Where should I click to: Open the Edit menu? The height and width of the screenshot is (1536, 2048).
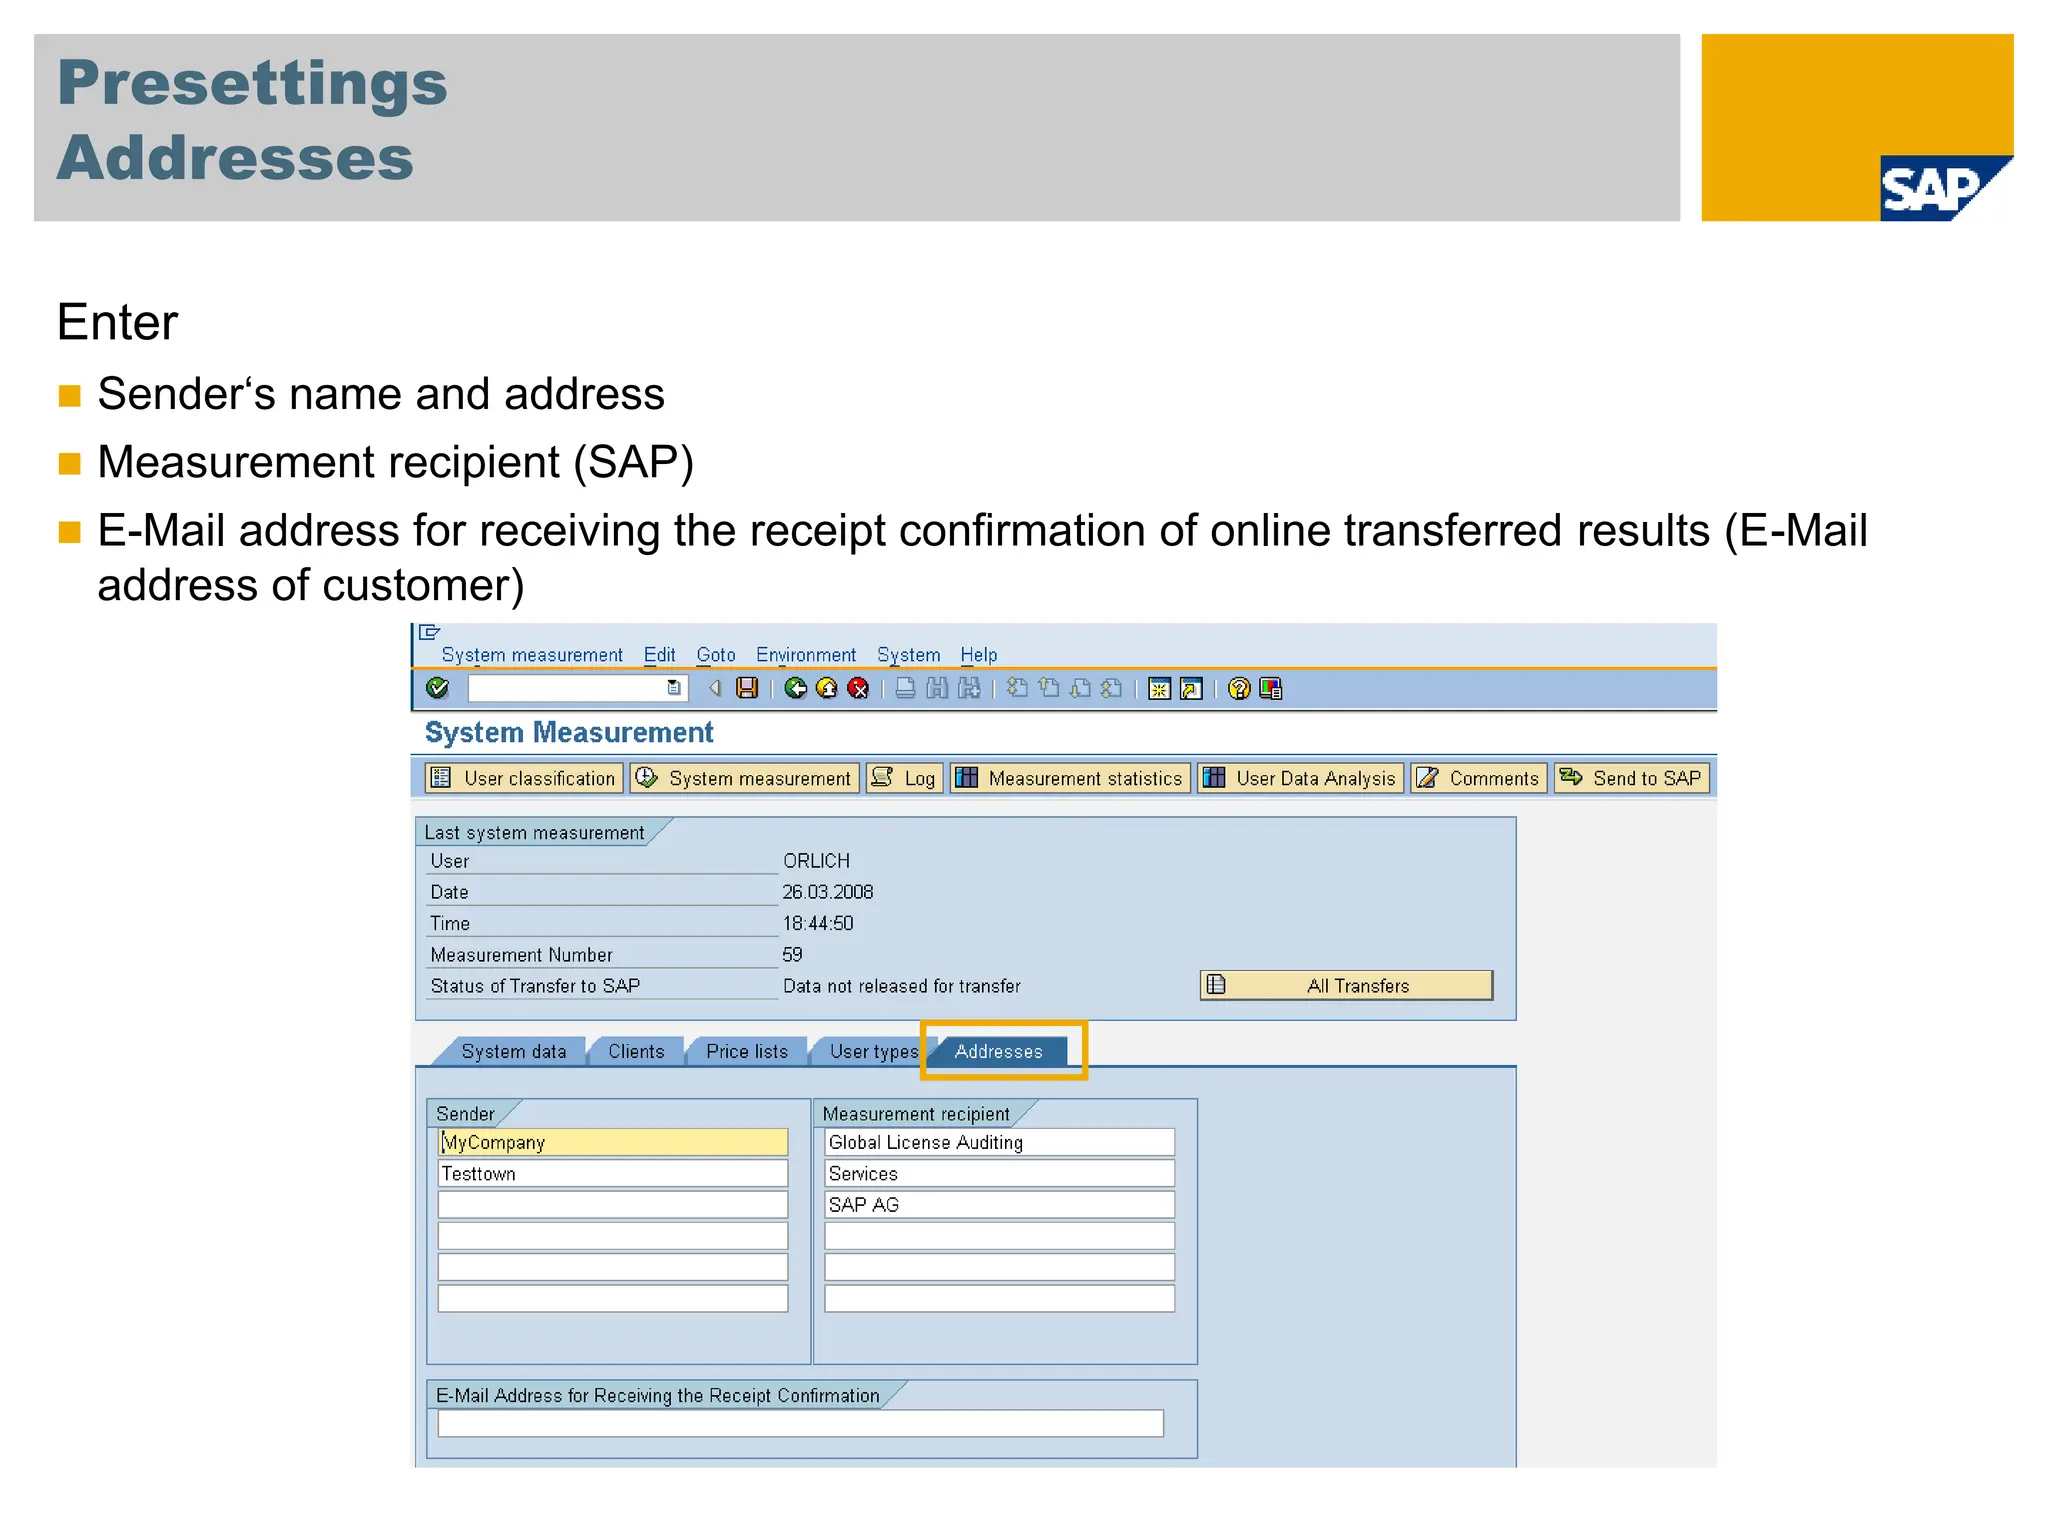pyautogui.click(x=659, y=655)
